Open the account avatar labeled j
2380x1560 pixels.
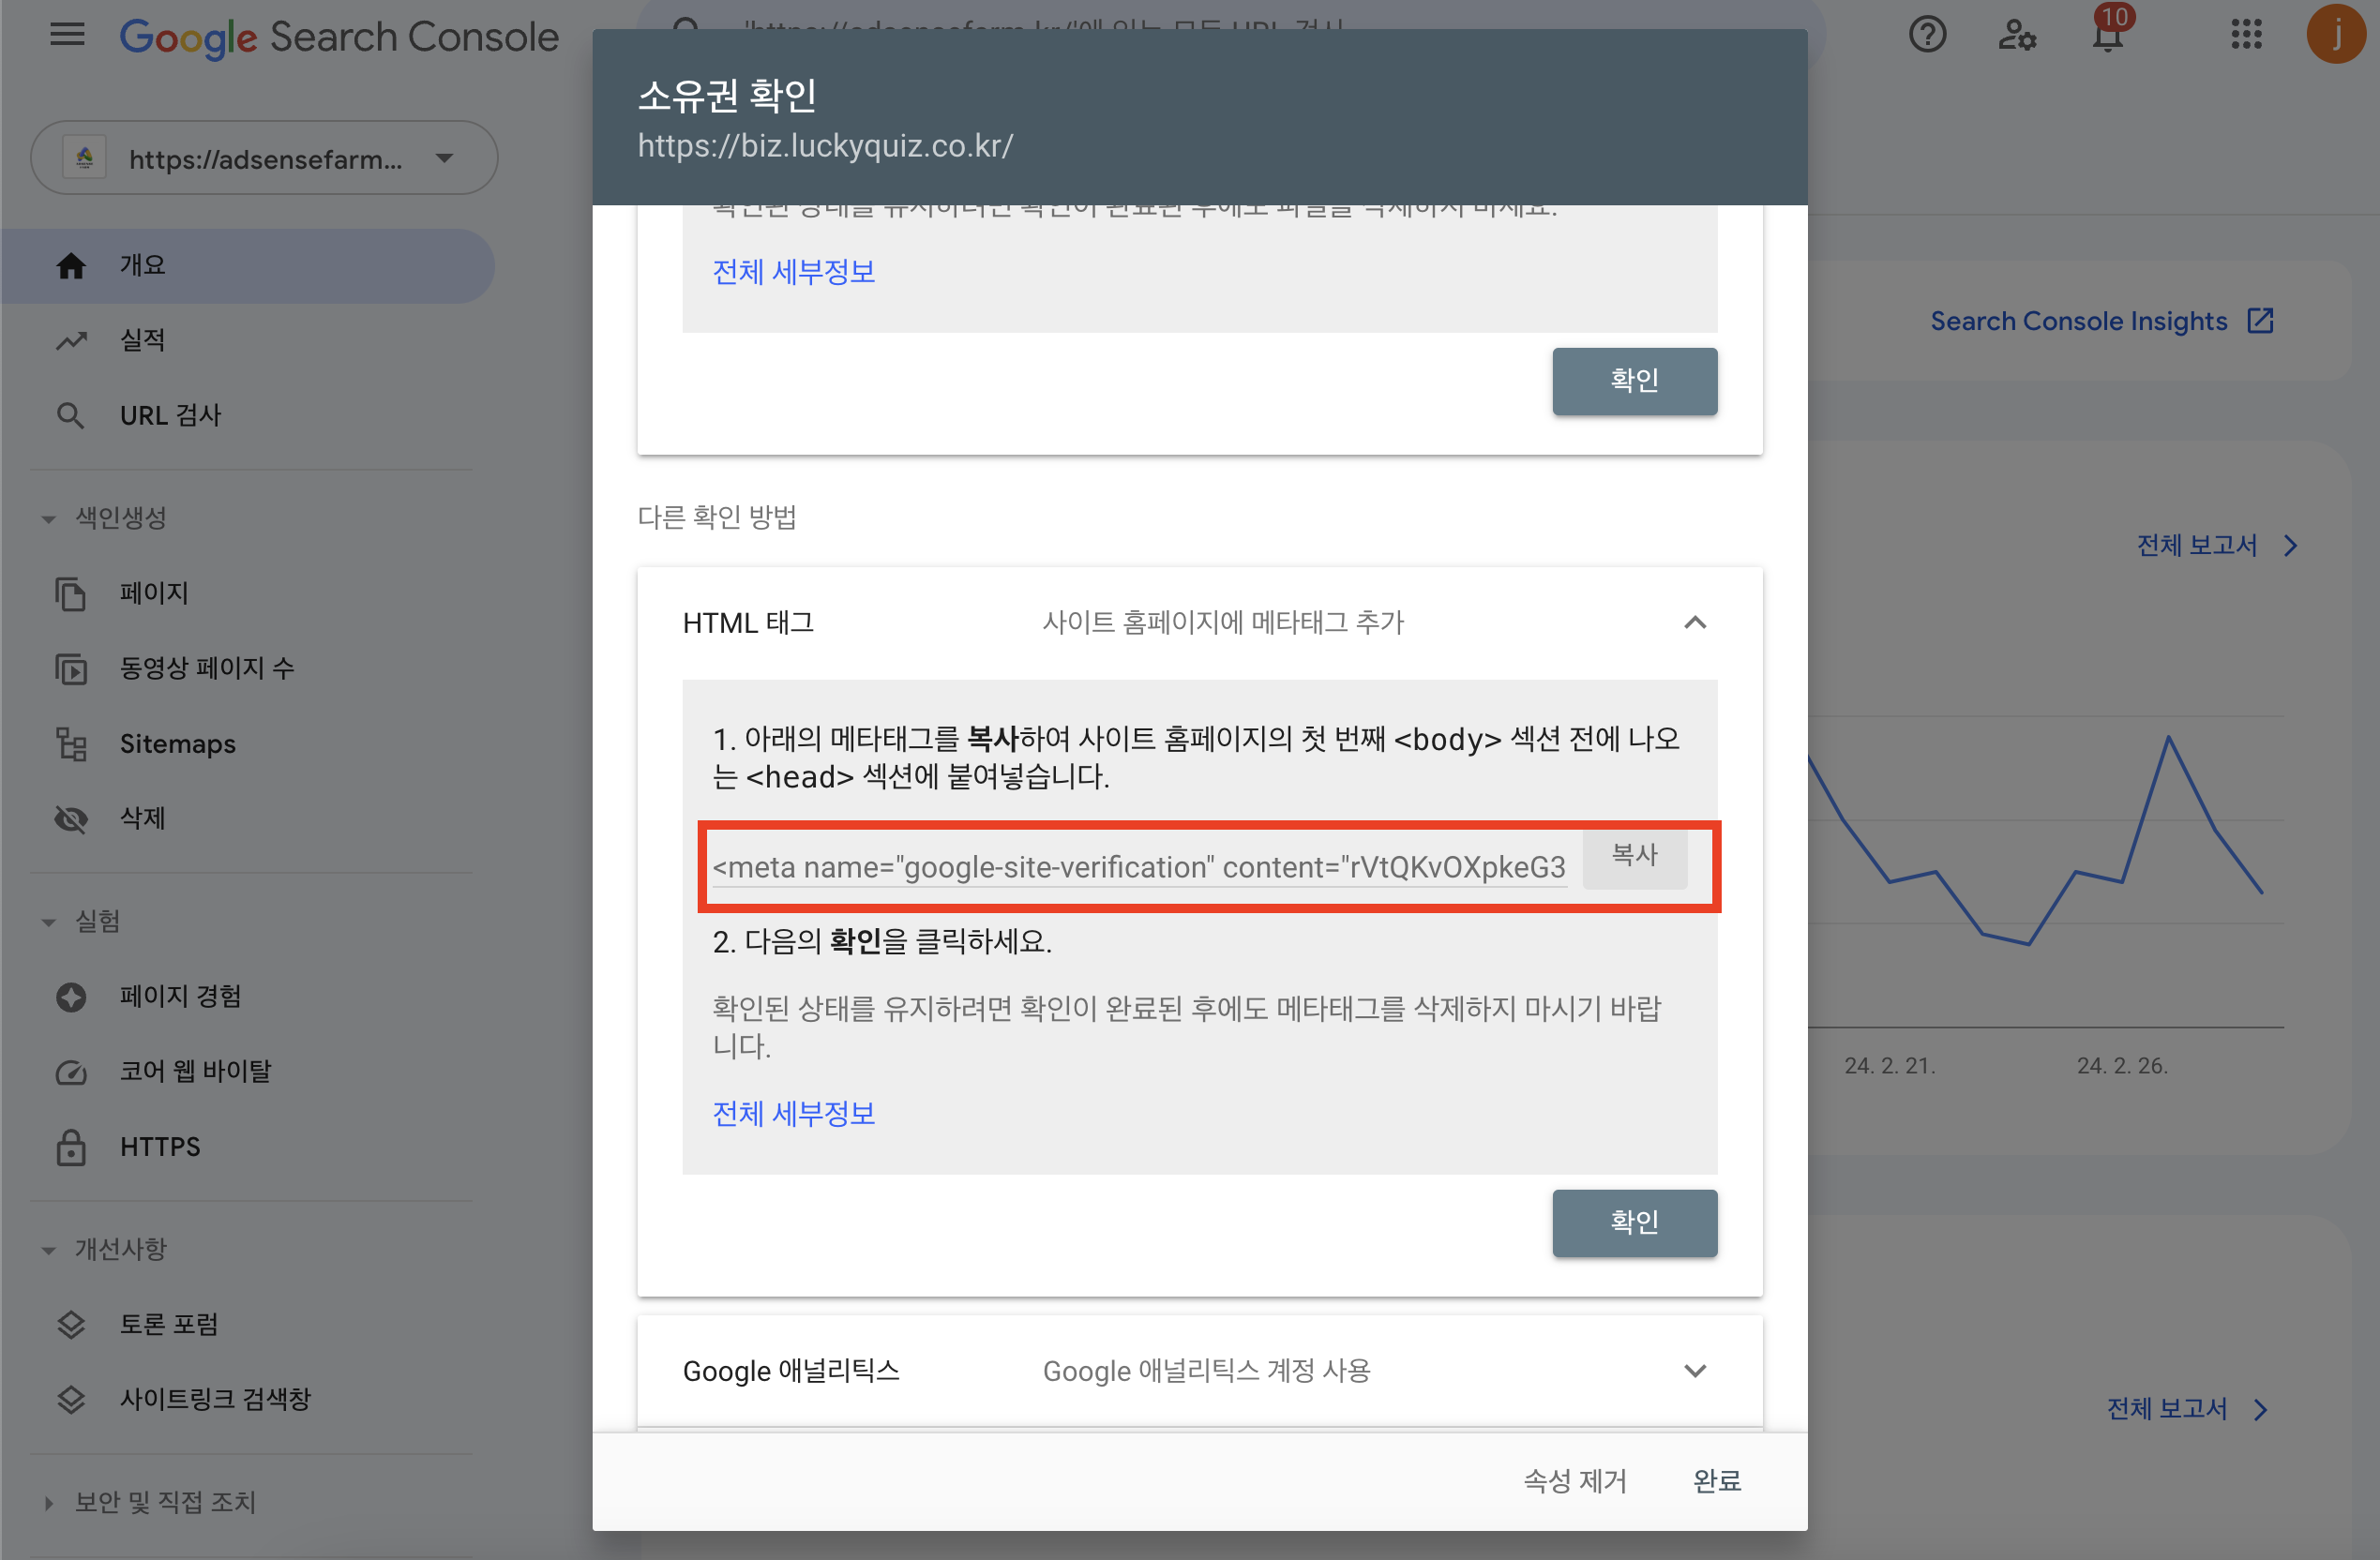point(2335,35)
